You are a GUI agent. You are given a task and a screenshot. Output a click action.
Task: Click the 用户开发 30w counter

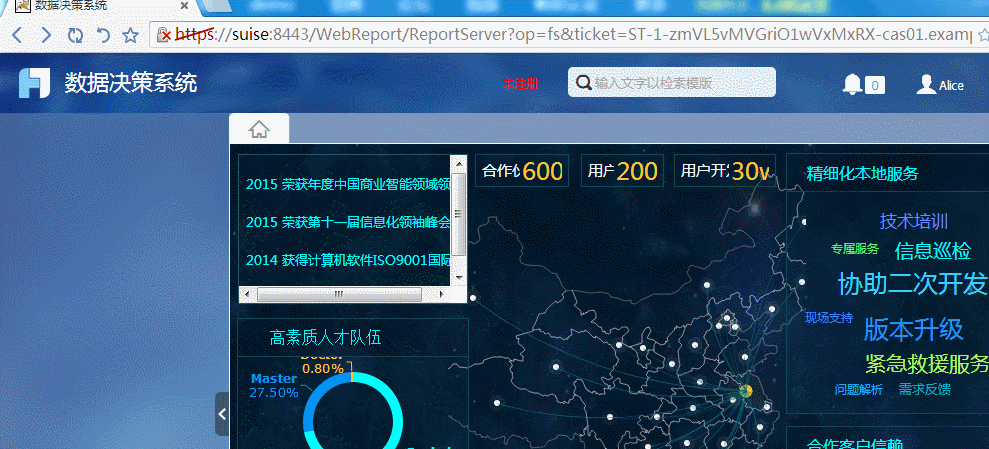pyautogui.click(x=725, y=171)
